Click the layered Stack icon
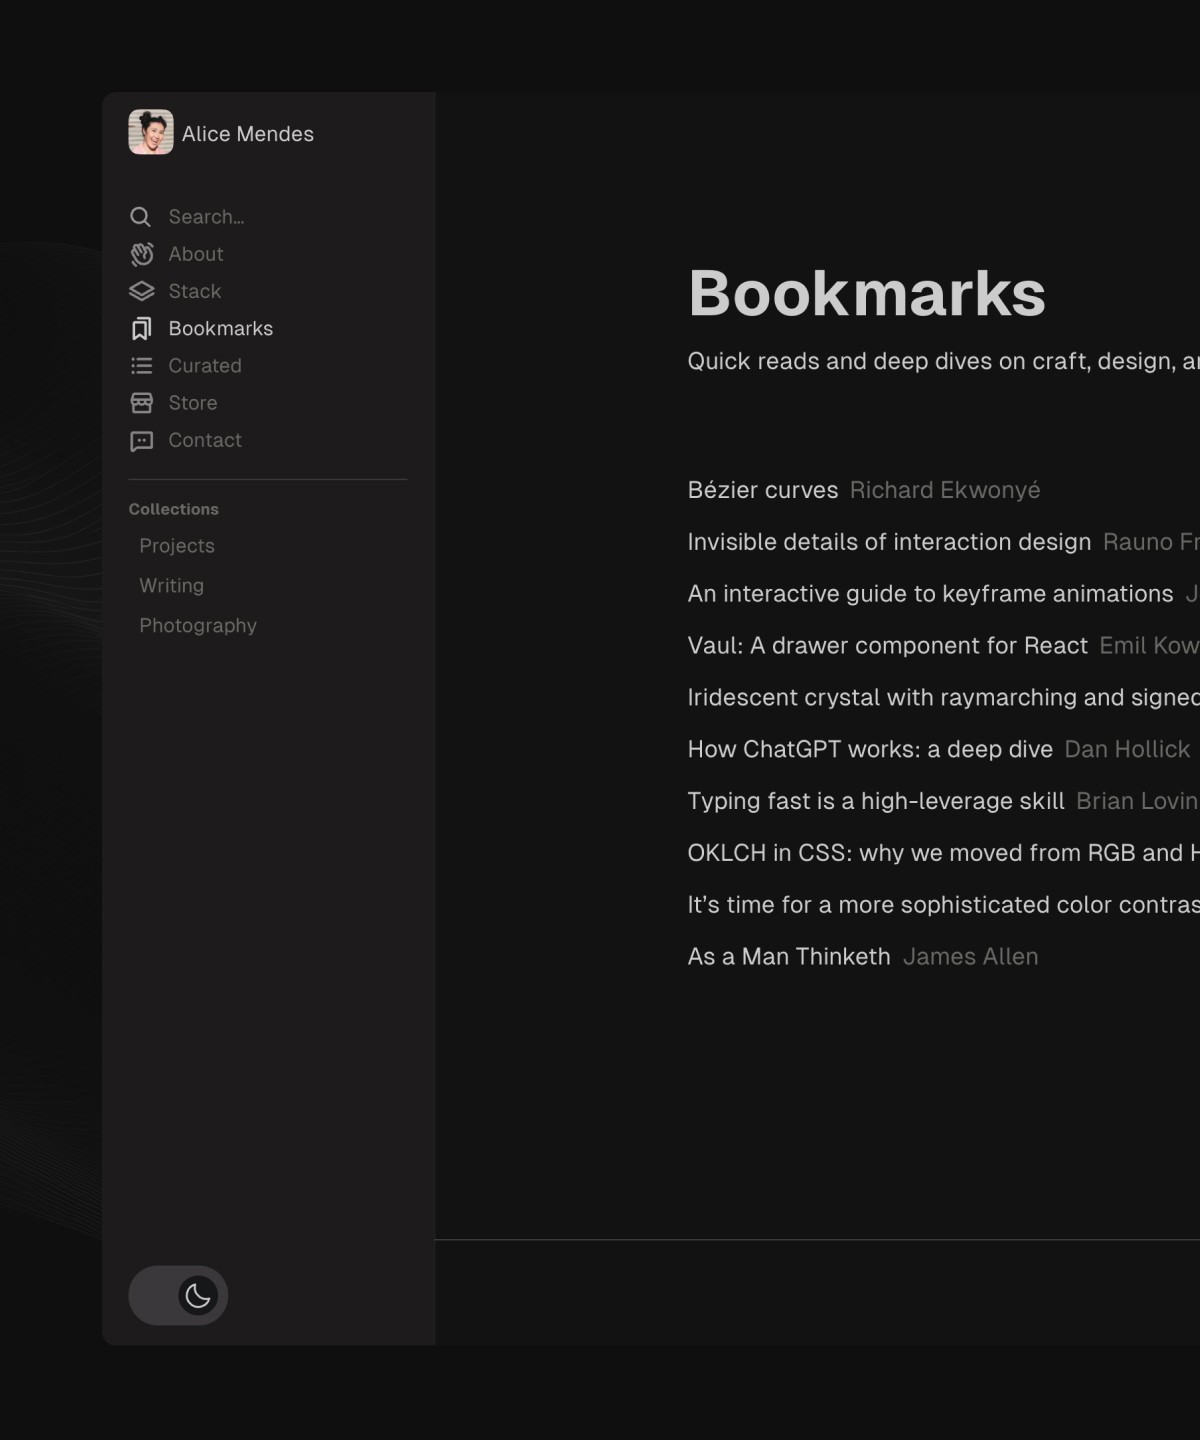Screen dimensions: 1200x1440 tap(140, 291)
